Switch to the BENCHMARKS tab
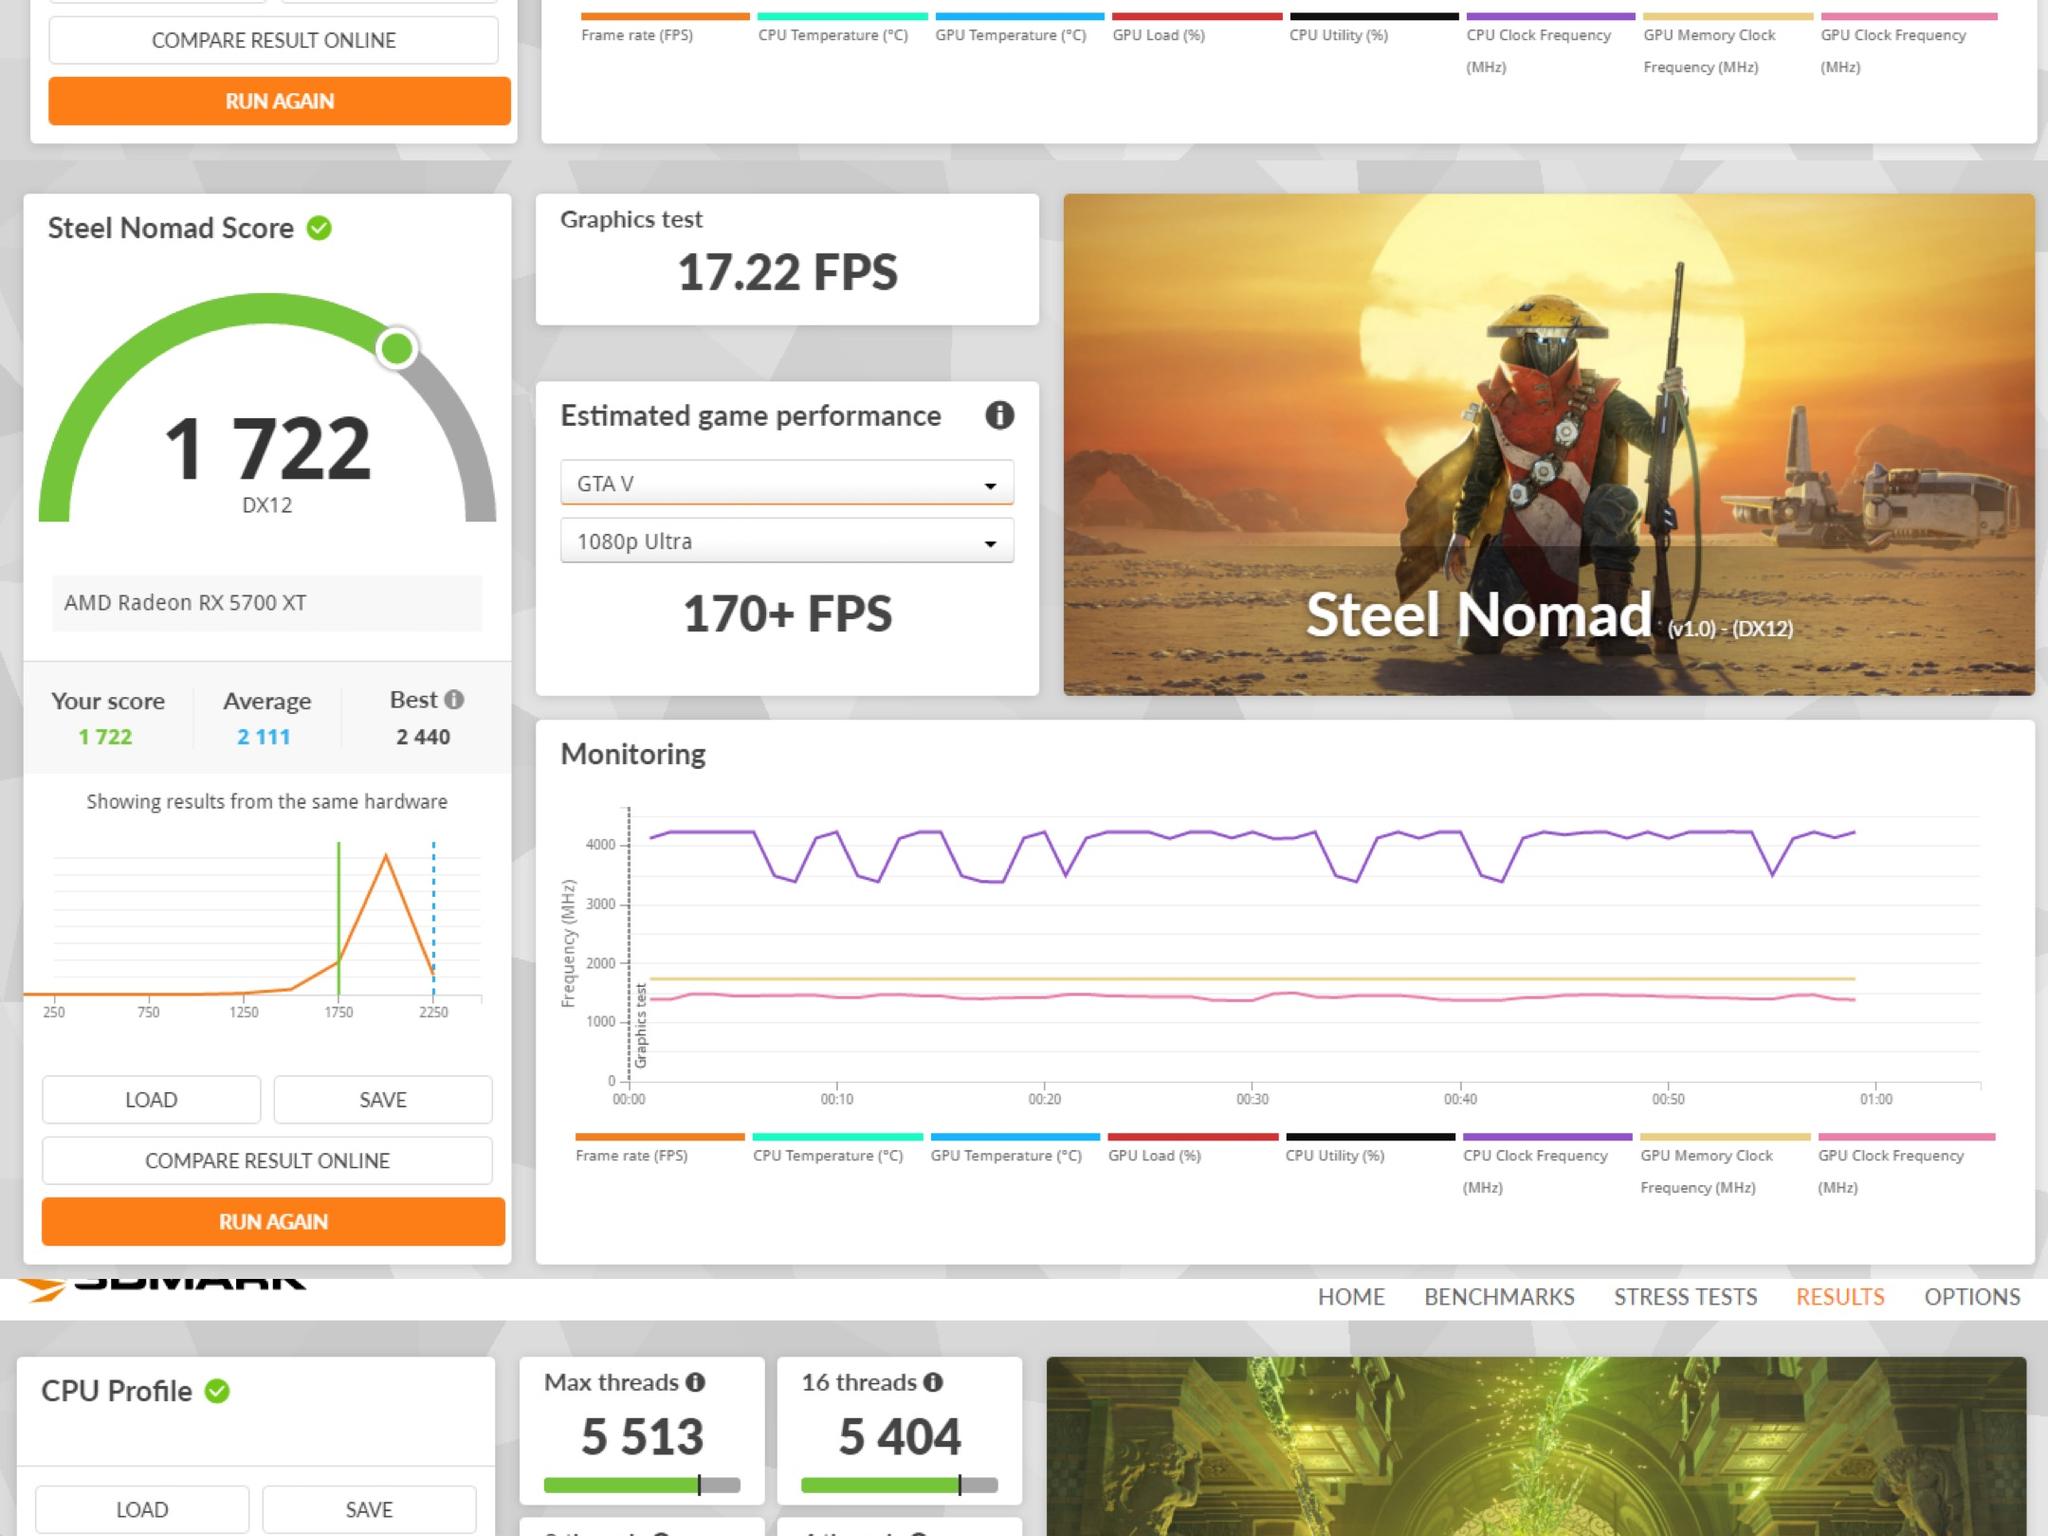The image size is (2048, 1536). 1499,1297
